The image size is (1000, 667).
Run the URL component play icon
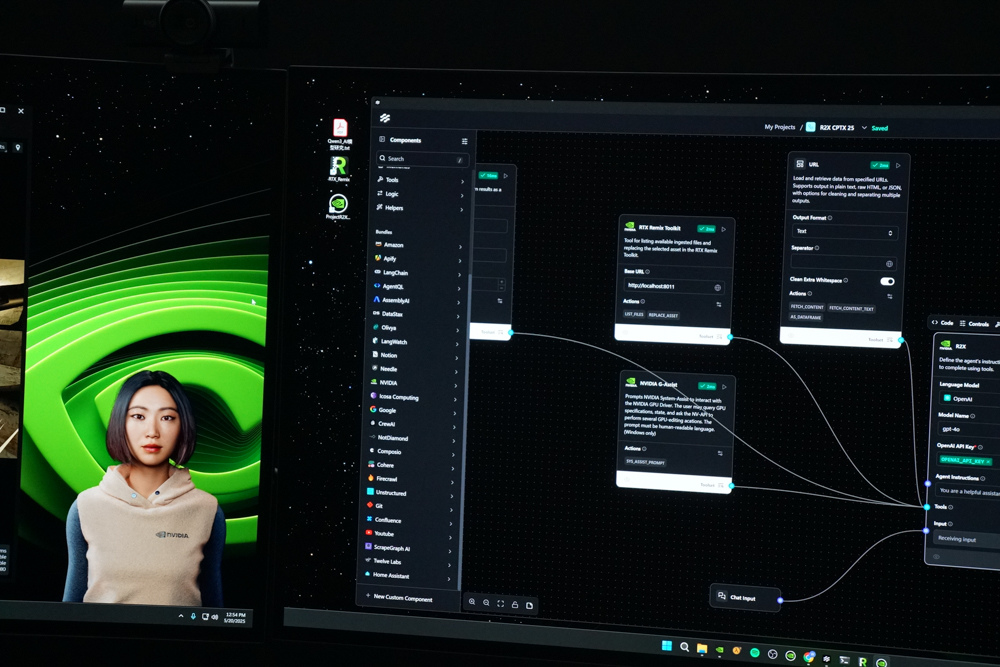[x=898, y=165]
